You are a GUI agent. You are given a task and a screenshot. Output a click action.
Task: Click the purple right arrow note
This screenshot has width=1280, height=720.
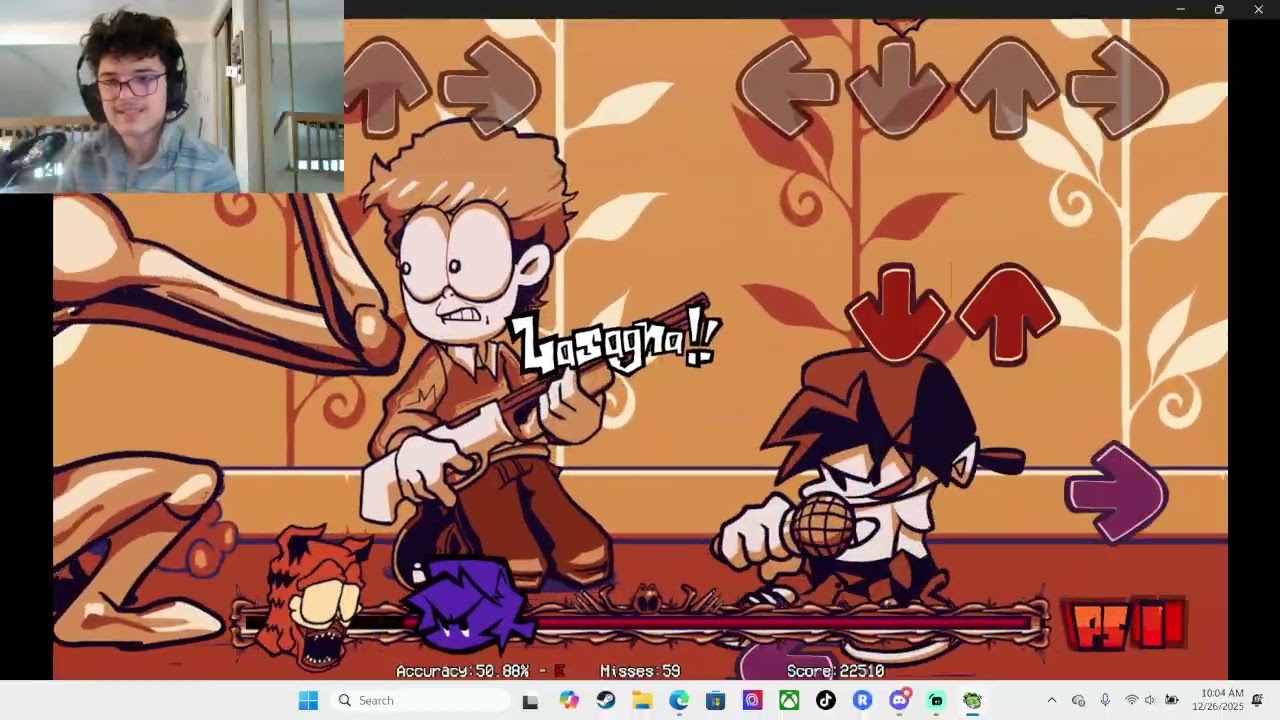click(x=1116, y=494)
